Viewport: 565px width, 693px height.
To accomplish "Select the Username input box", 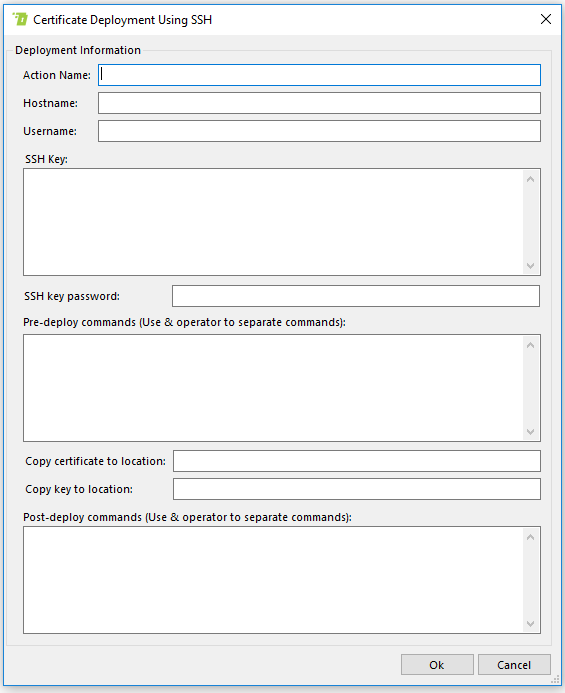I will (319, 131).
